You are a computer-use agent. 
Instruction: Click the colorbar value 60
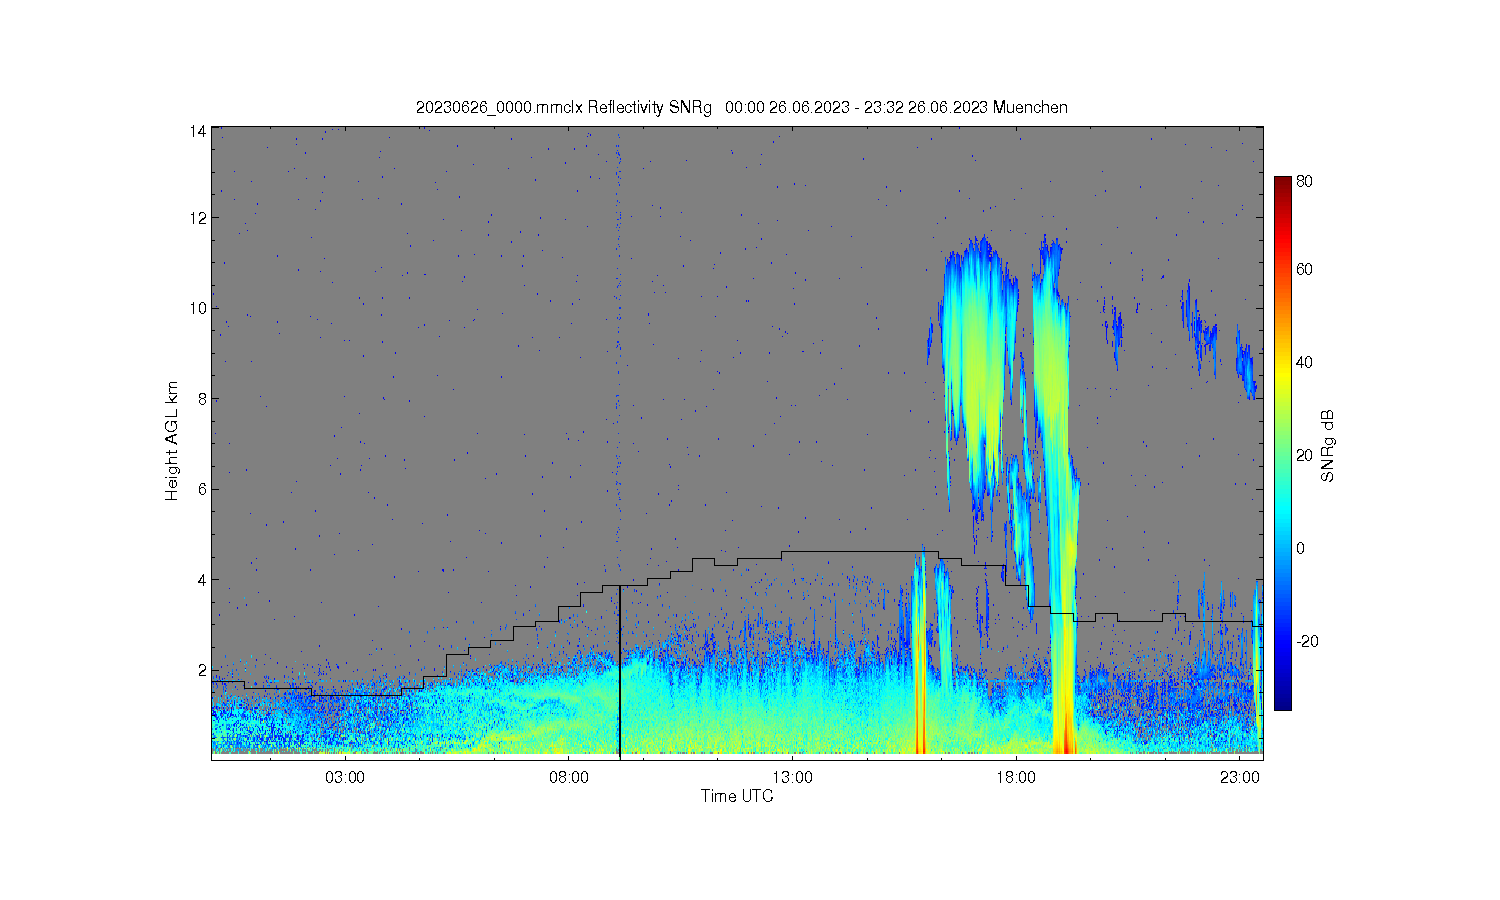click(x=1304, y=269)
